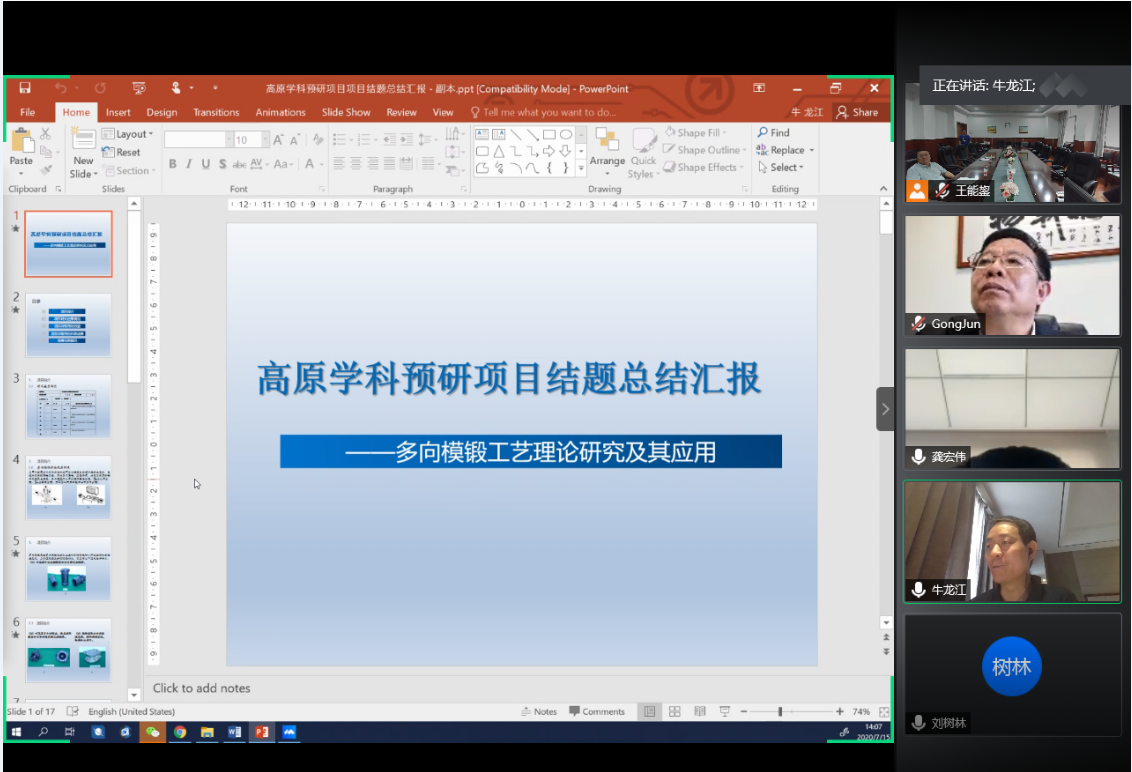The width and height of the screenshot is (1132, 772).
Task: Switch to the Slide Show tab
Action: point(346,112)
